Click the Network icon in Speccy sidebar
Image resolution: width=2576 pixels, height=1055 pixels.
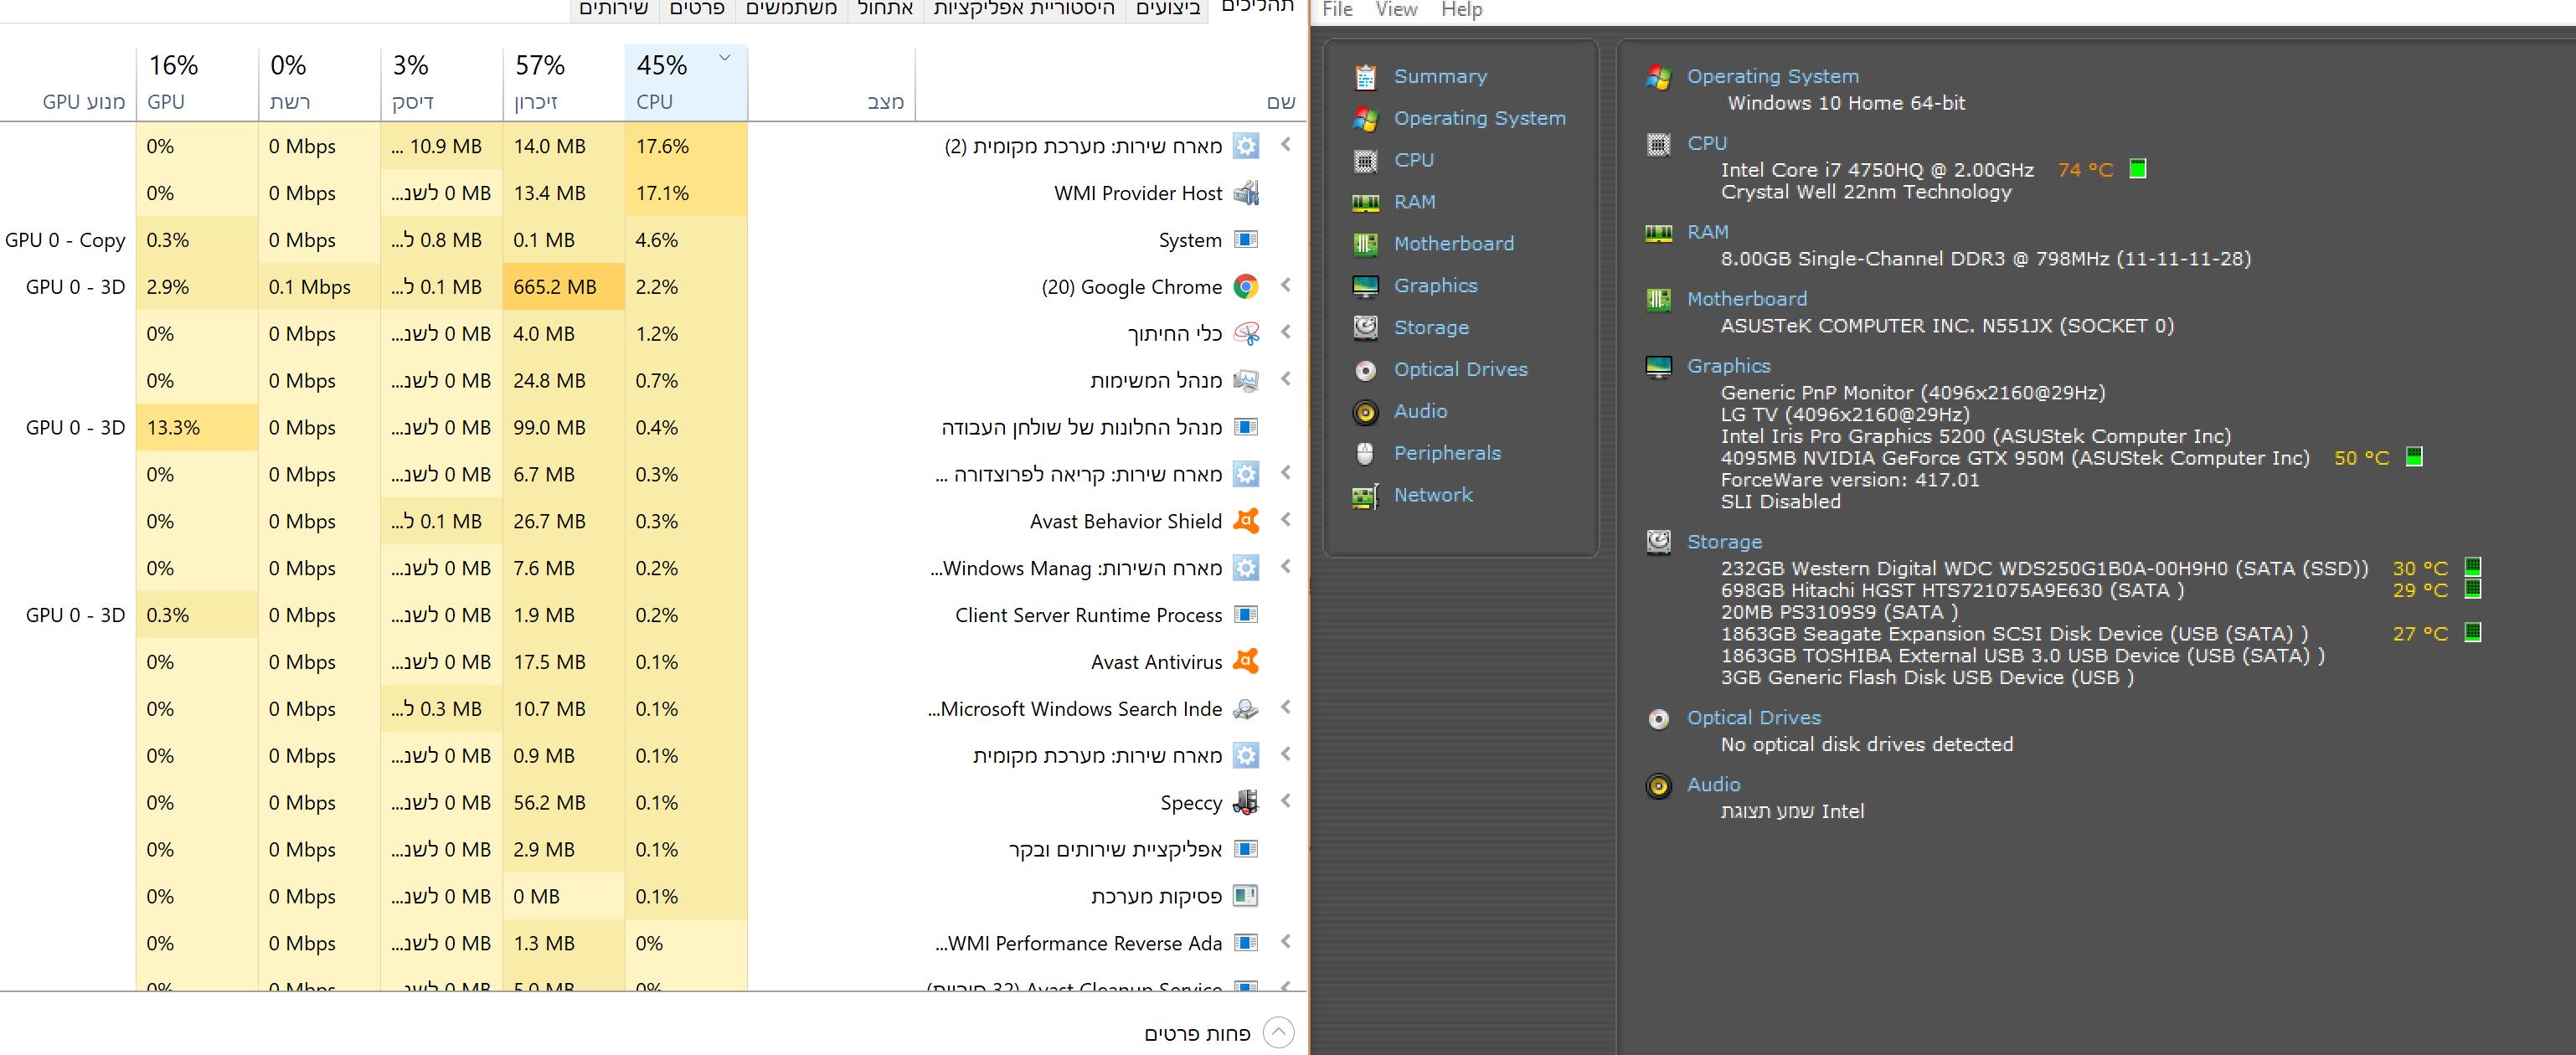[1365, 496]
